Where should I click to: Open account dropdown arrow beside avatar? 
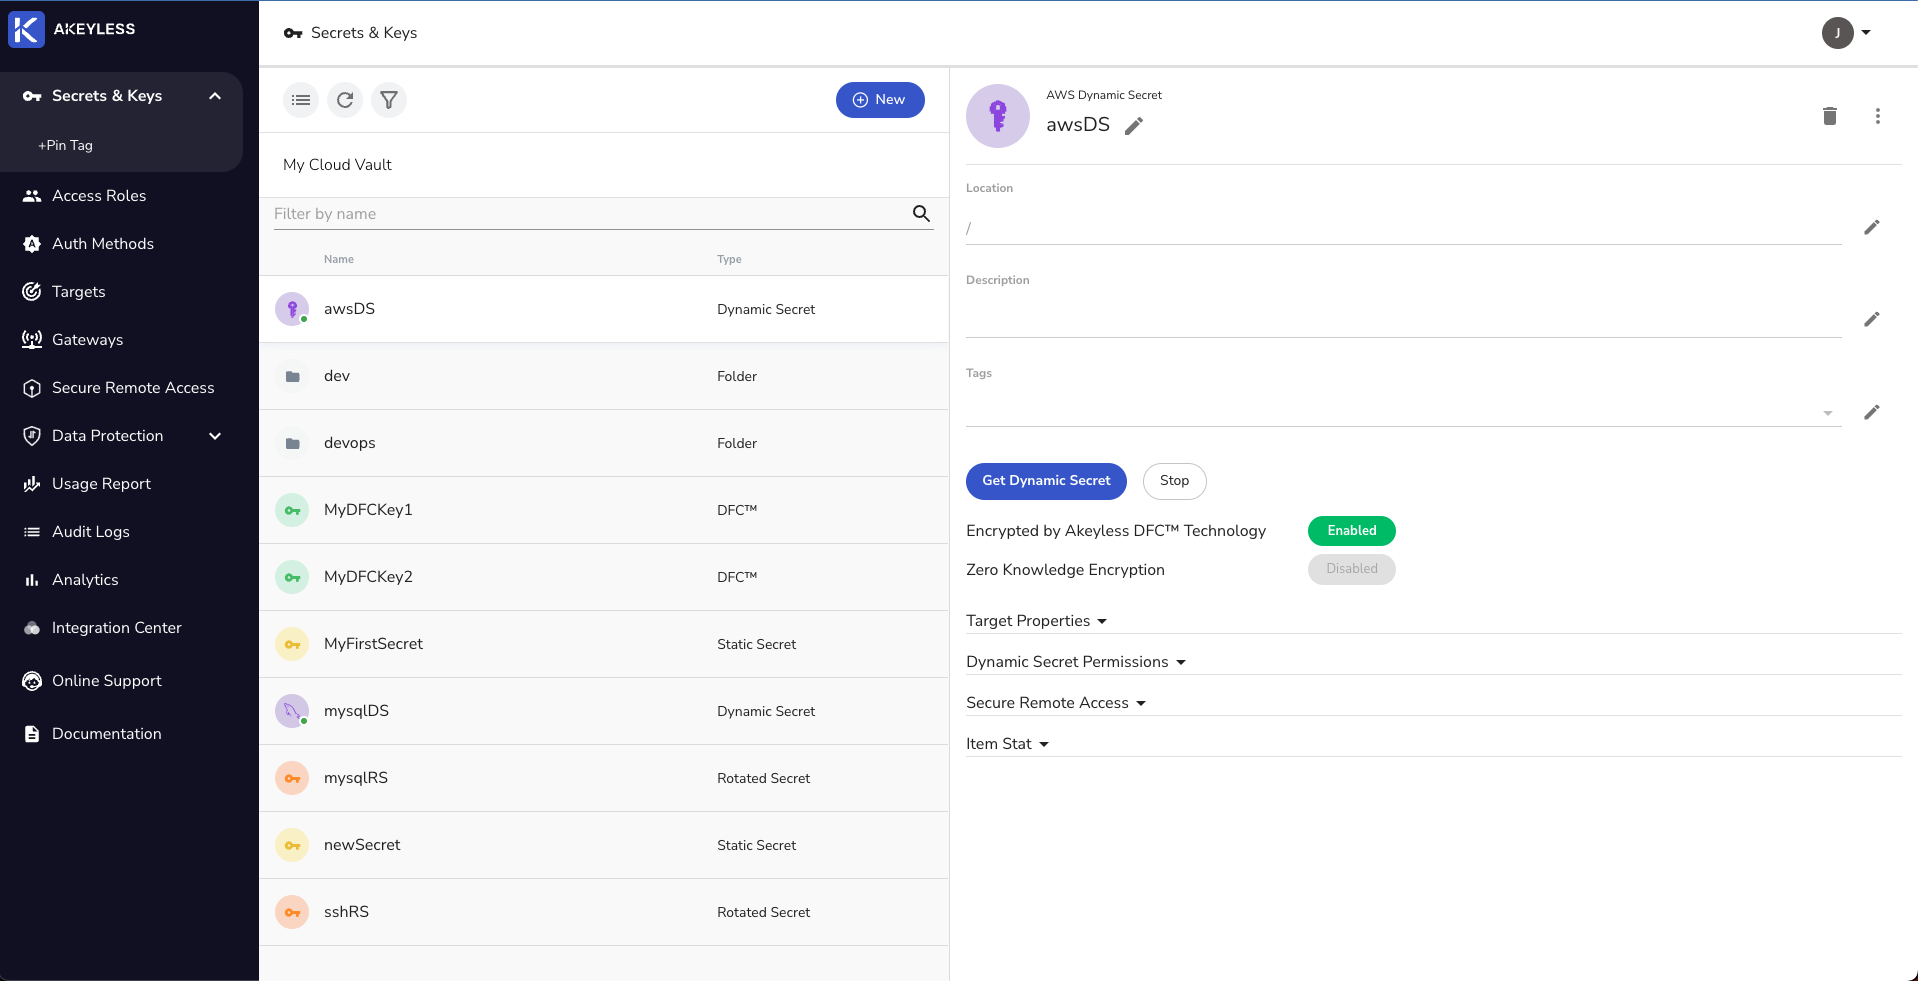1866,33
